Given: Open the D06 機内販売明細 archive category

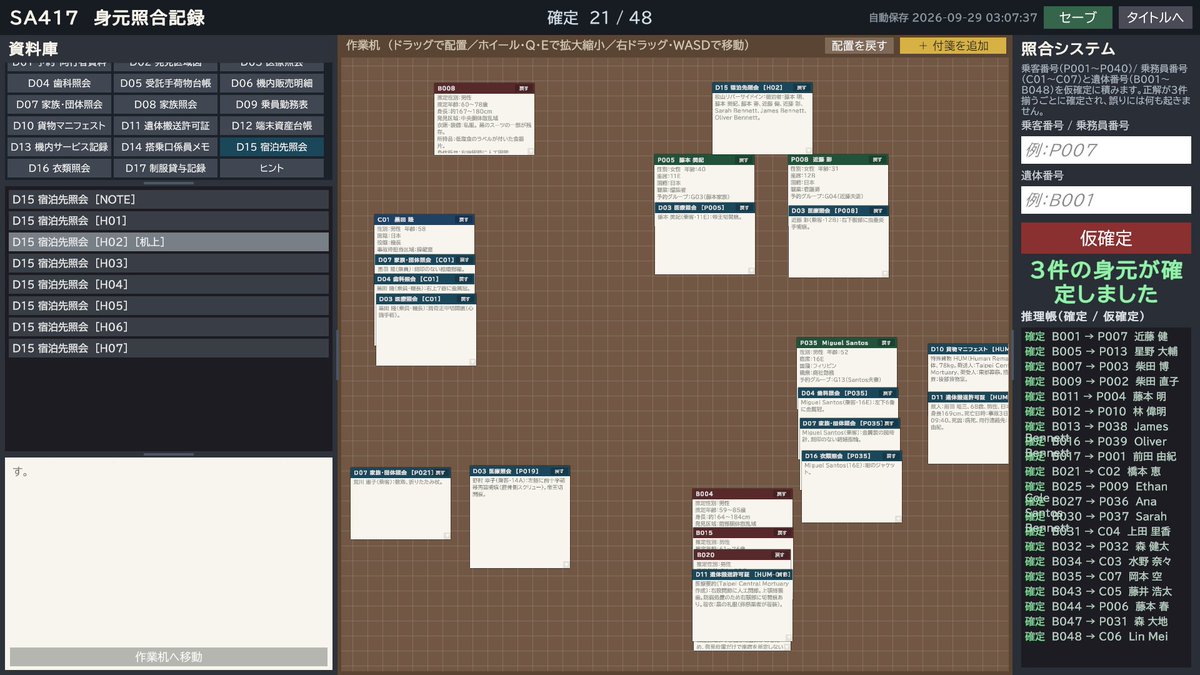Looking at the screenshot, I should (x=271, y=84).
